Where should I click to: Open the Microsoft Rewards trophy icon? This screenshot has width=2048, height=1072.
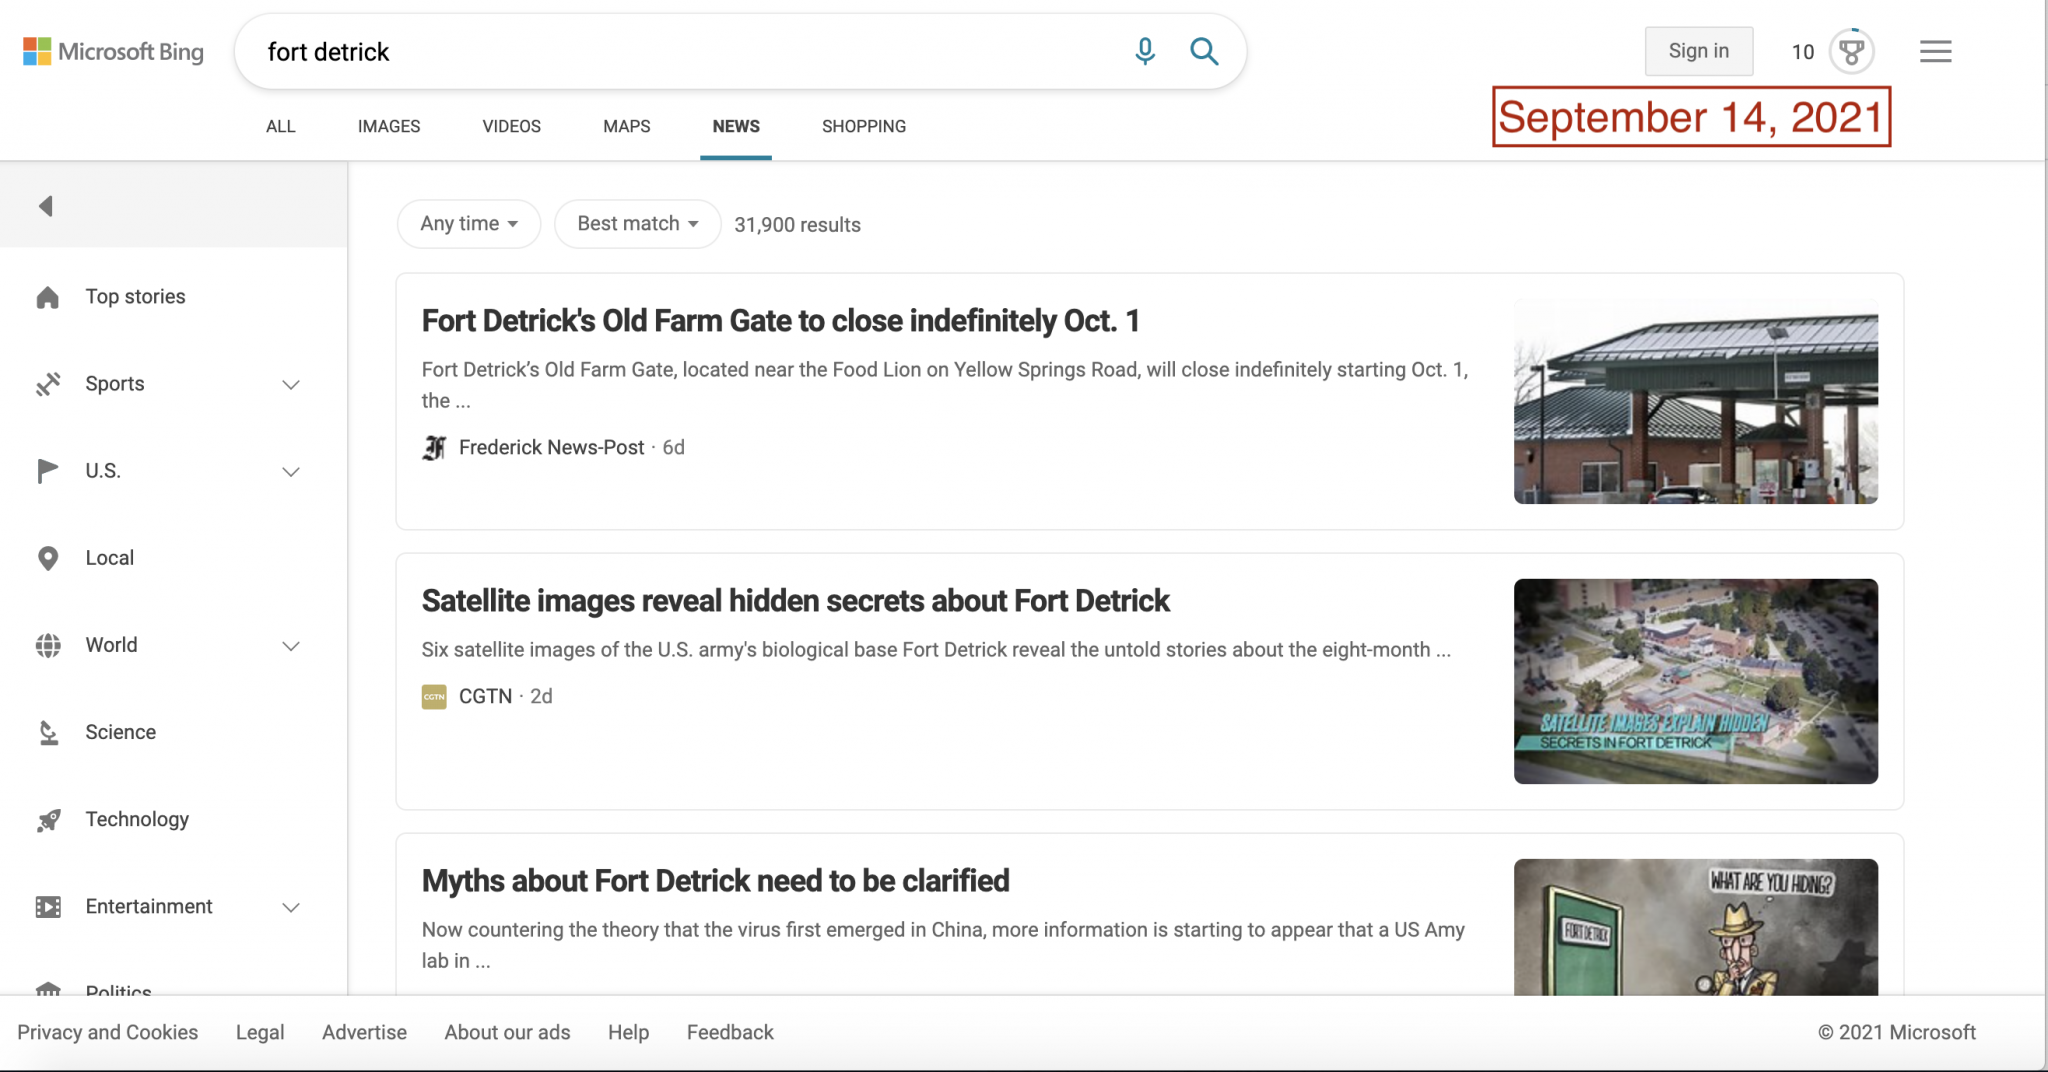tap(1851, 51)
